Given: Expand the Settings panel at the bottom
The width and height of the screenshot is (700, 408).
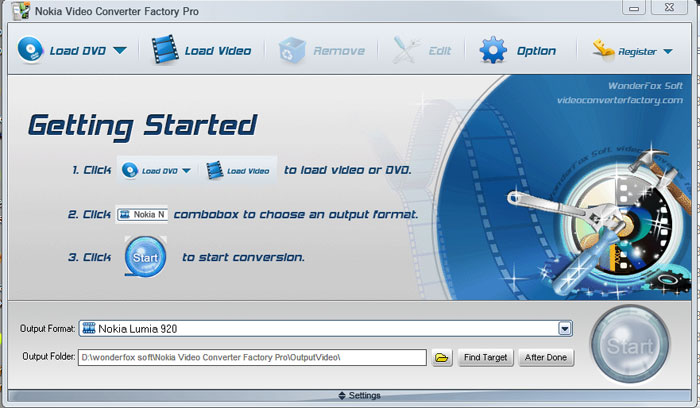Looking at the screenshot, I should click(350, 395).
